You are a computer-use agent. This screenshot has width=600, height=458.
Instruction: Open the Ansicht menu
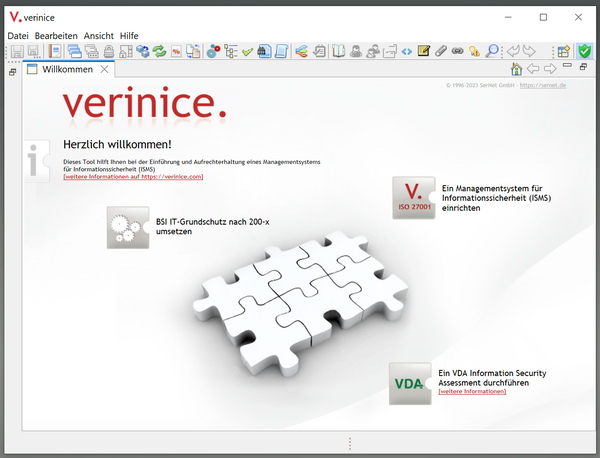click(x=99, y=35)
